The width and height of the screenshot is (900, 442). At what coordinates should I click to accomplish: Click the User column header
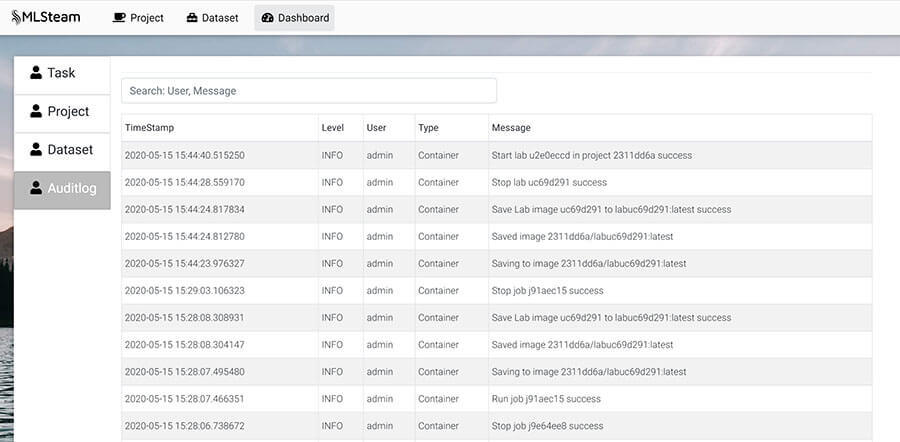point(376,128)
